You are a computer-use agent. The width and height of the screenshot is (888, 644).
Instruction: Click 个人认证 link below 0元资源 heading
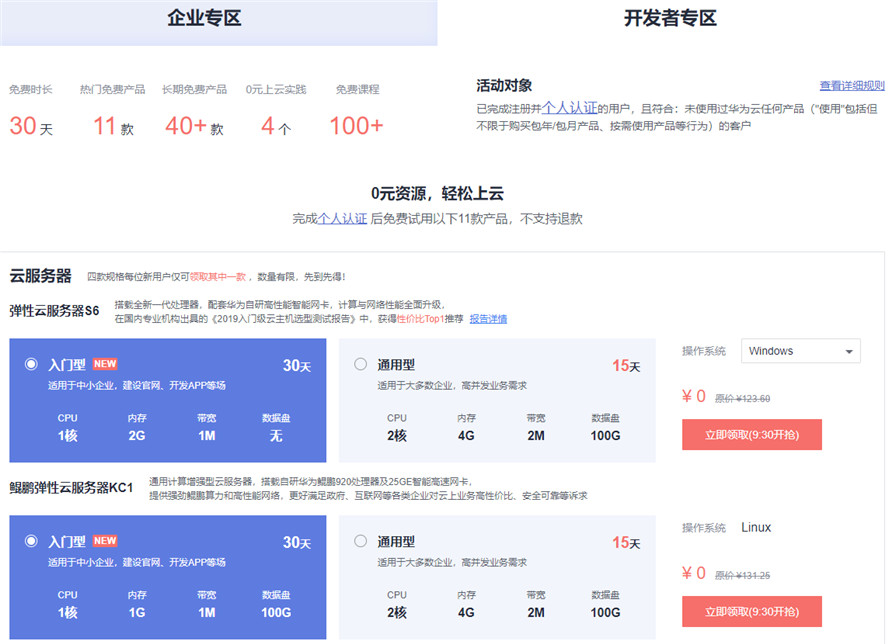343,218
